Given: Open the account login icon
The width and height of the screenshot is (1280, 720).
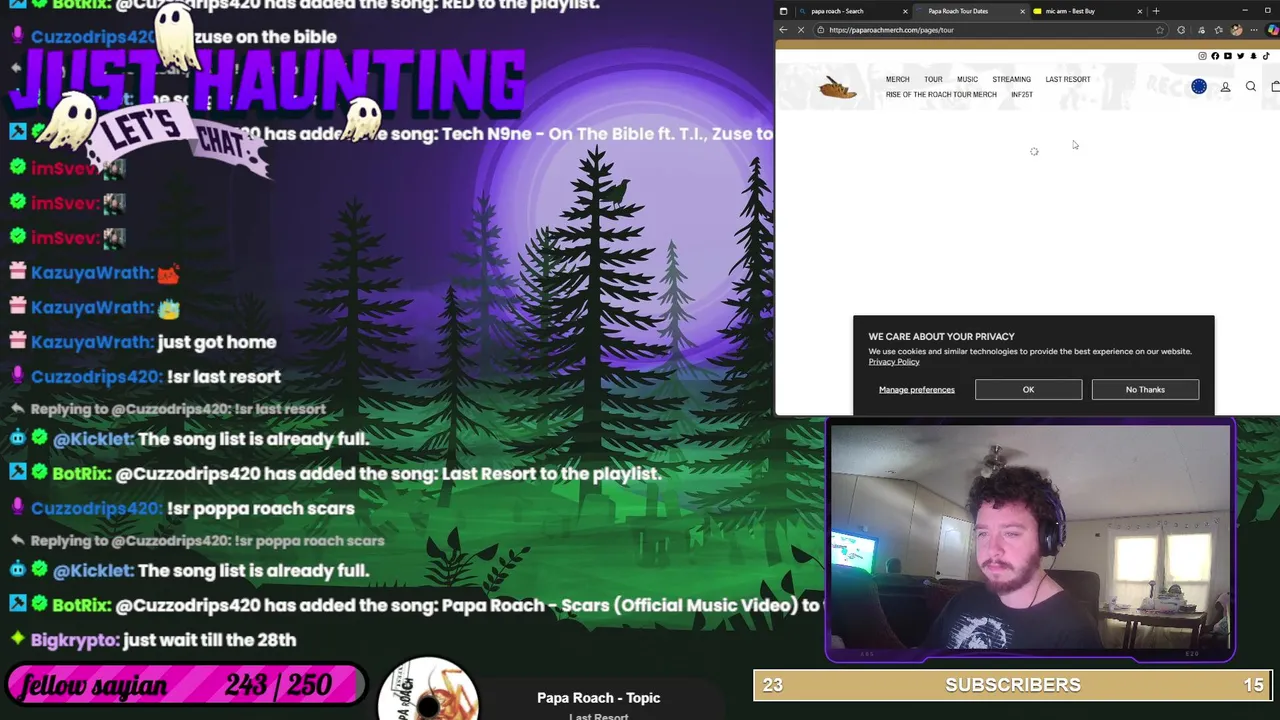Looking at the screenshot, I should point(1225,87).
